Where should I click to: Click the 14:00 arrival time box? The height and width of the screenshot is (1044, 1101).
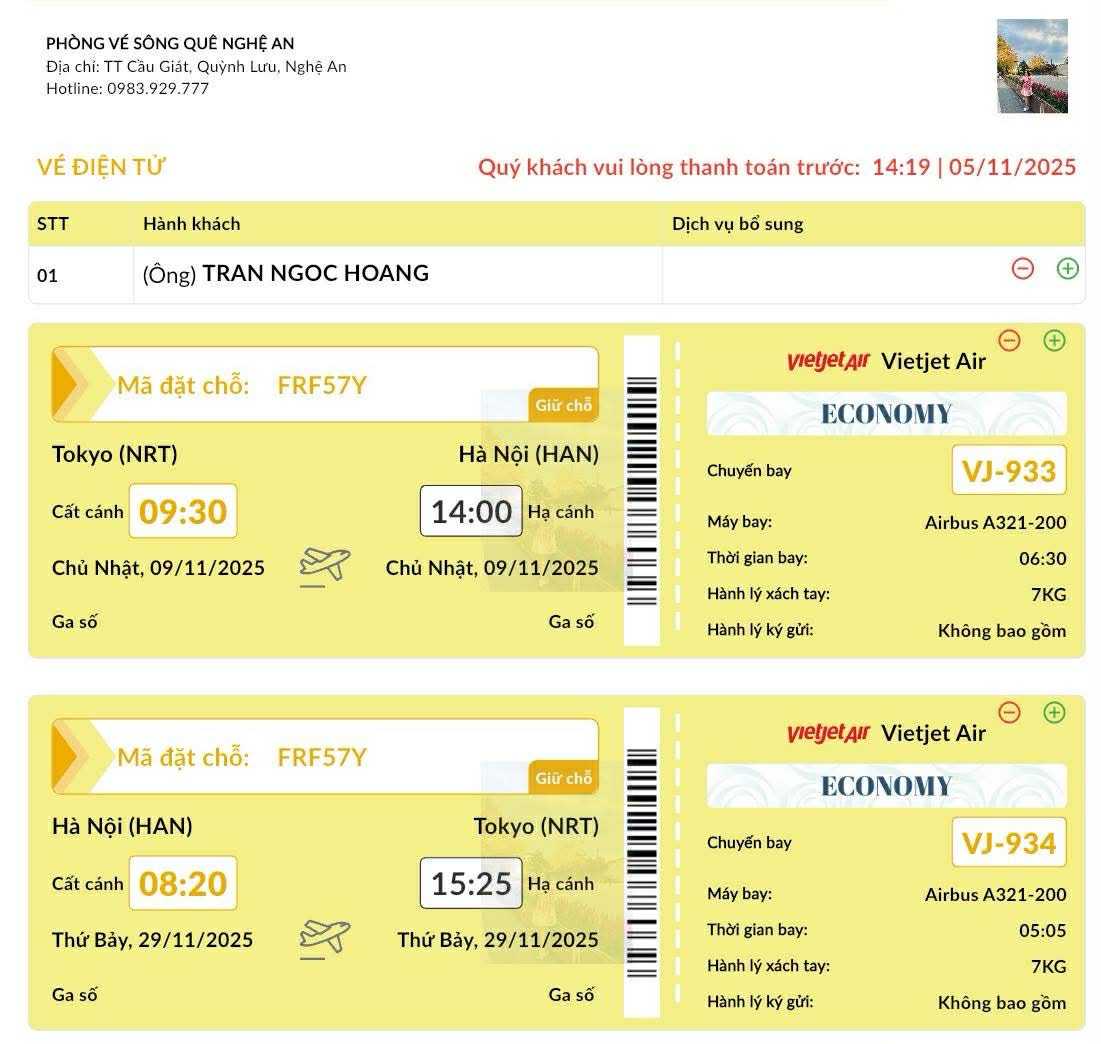471,511
